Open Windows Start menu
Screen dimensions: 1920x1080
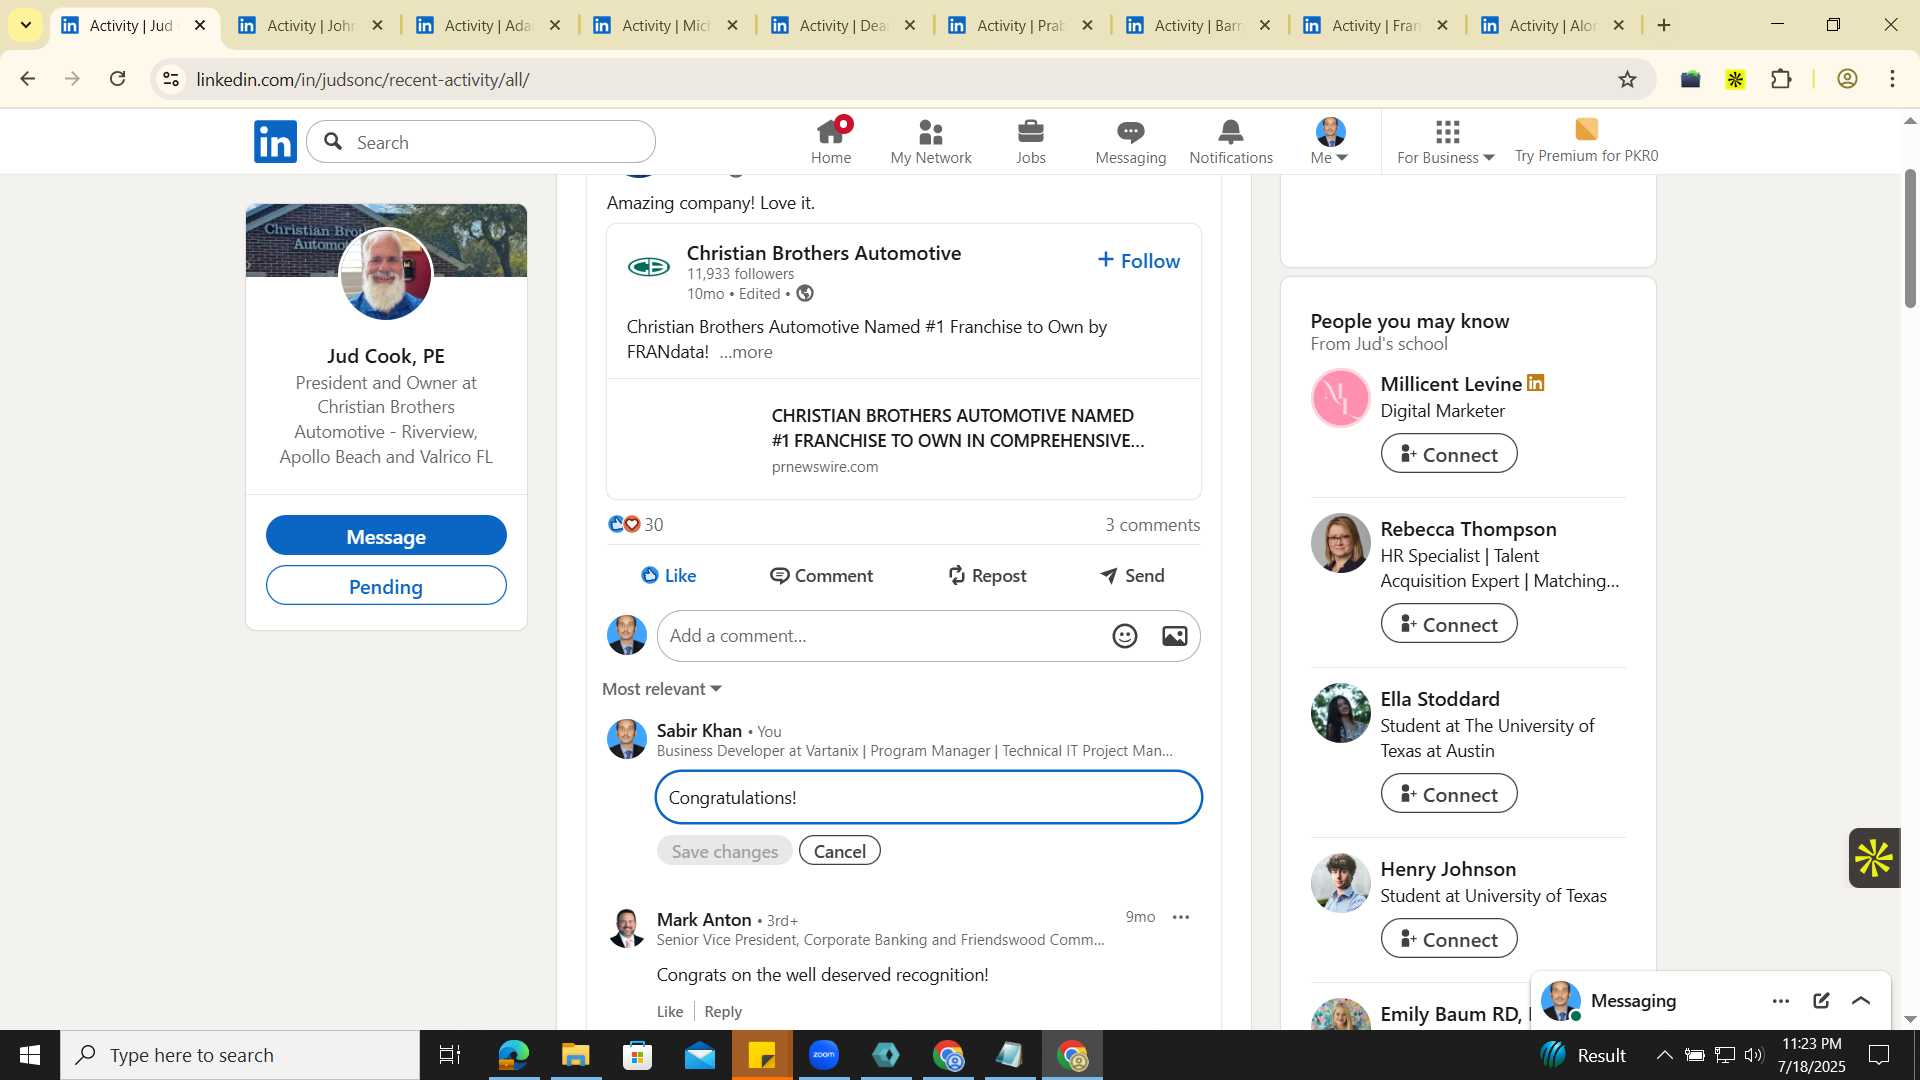pyautogui.click(x=30, y=1055)
